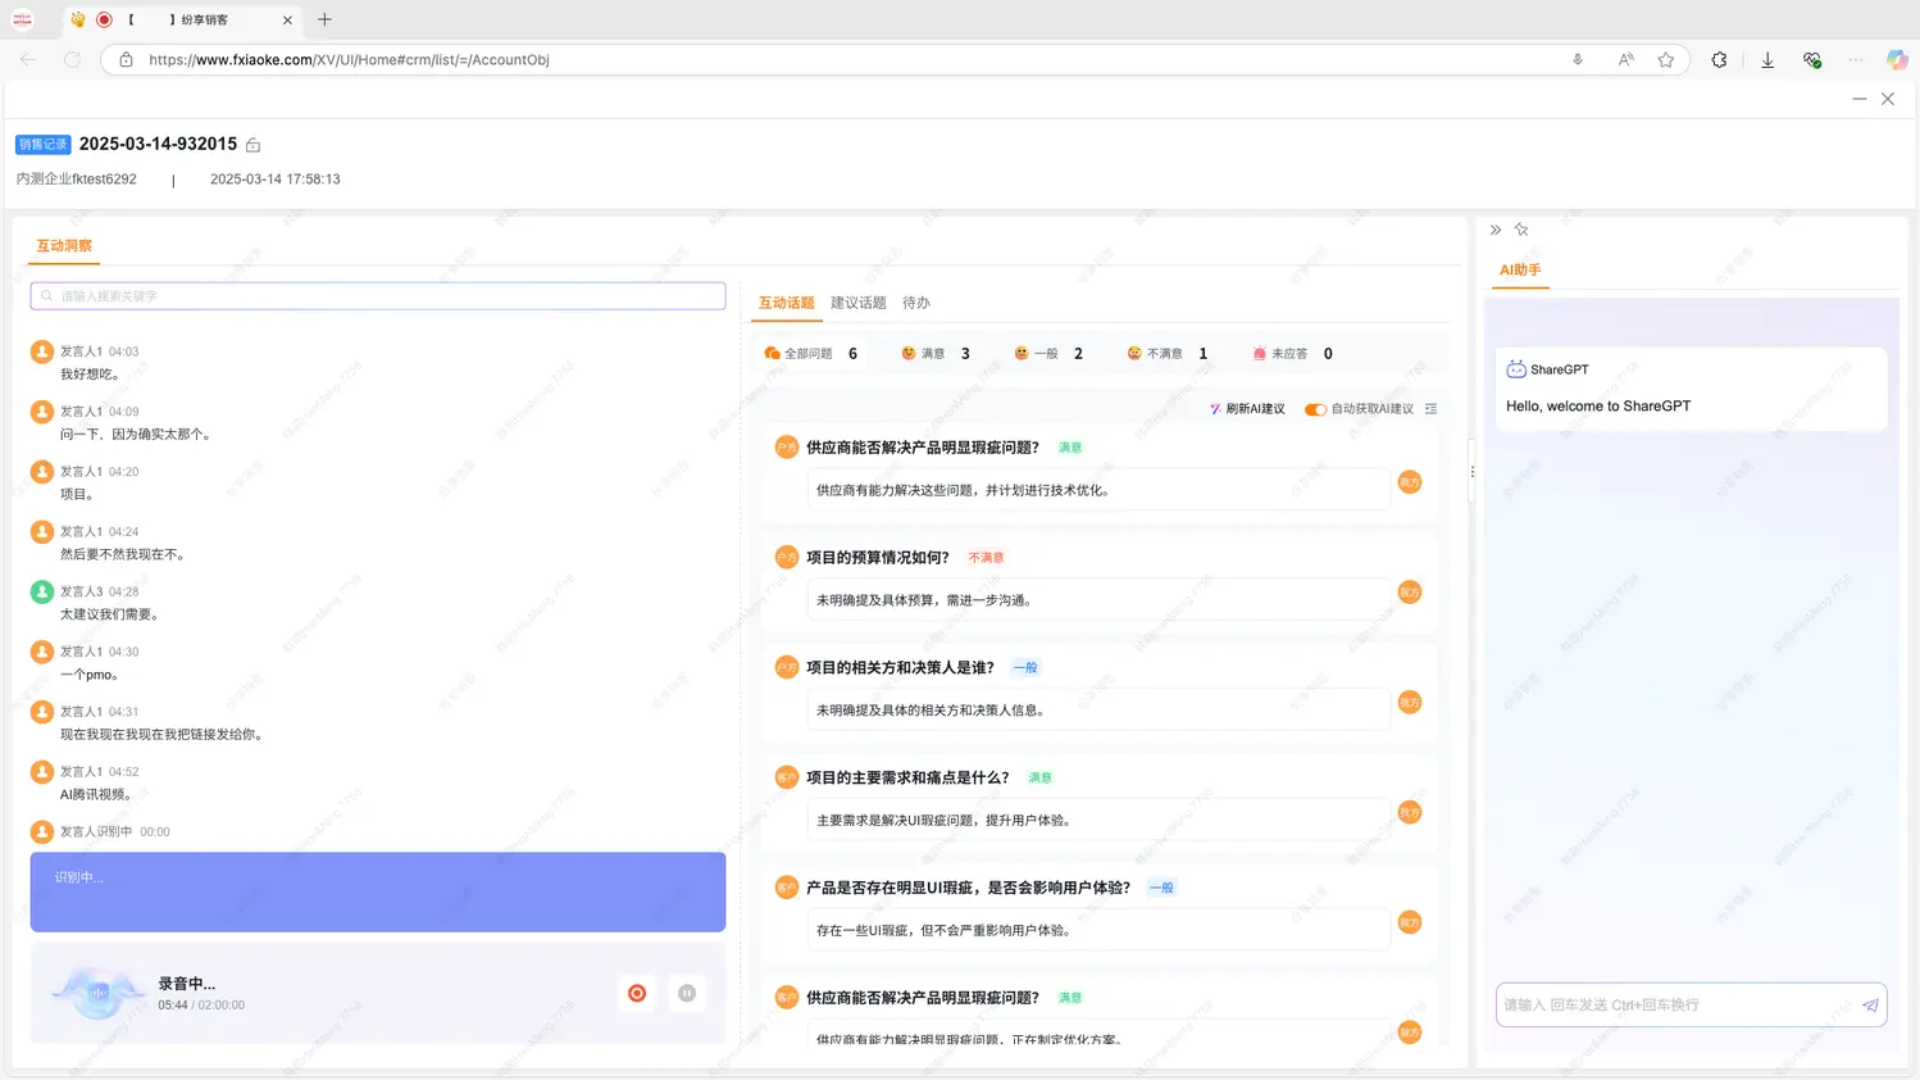
Task: Filter topics by 不满意 category
Action: coord(1165,354)
